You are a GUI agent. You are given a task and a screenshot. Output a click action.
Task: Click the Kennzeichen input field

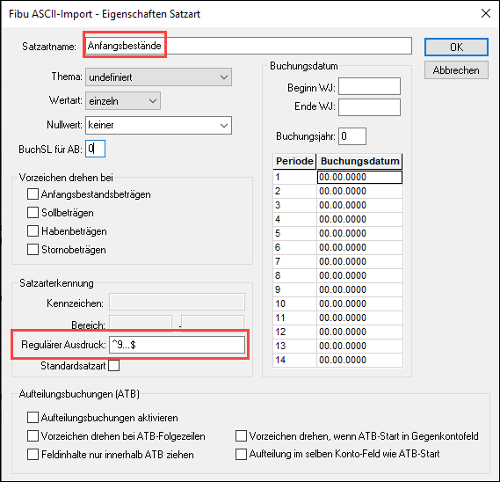[x=177, y=302]
